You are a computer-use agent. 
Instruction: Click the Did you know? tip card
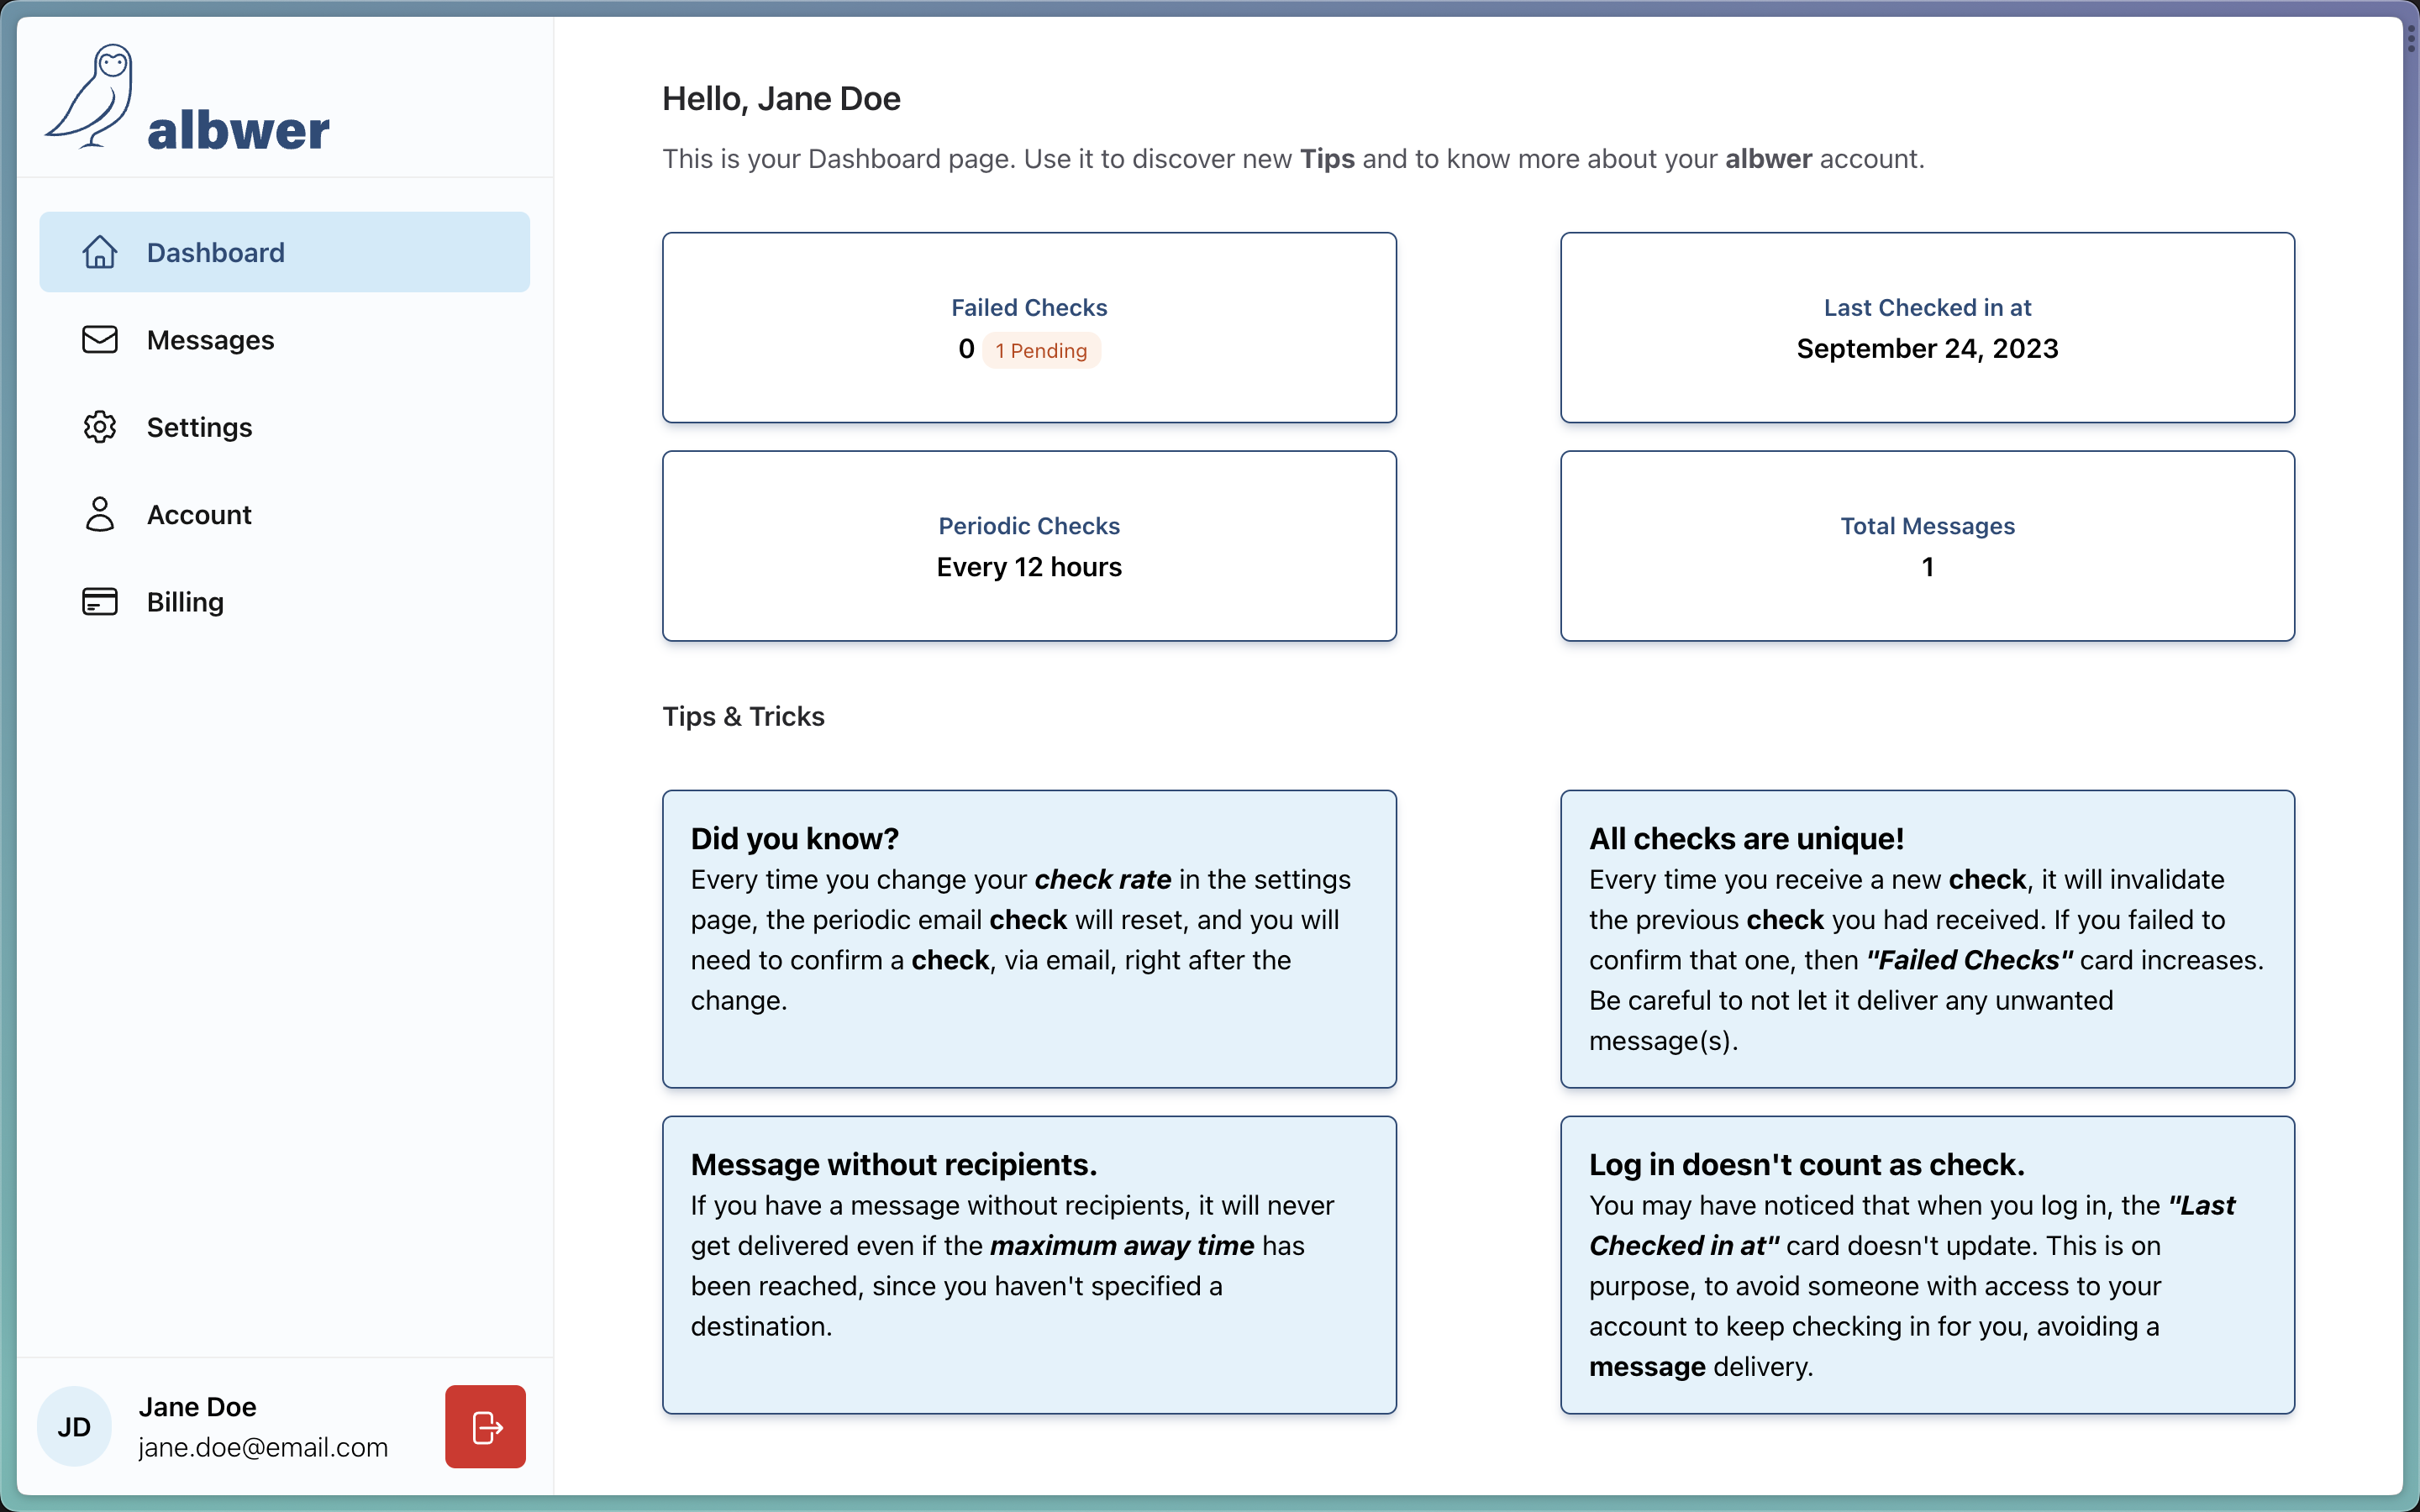coord(1029,938)
